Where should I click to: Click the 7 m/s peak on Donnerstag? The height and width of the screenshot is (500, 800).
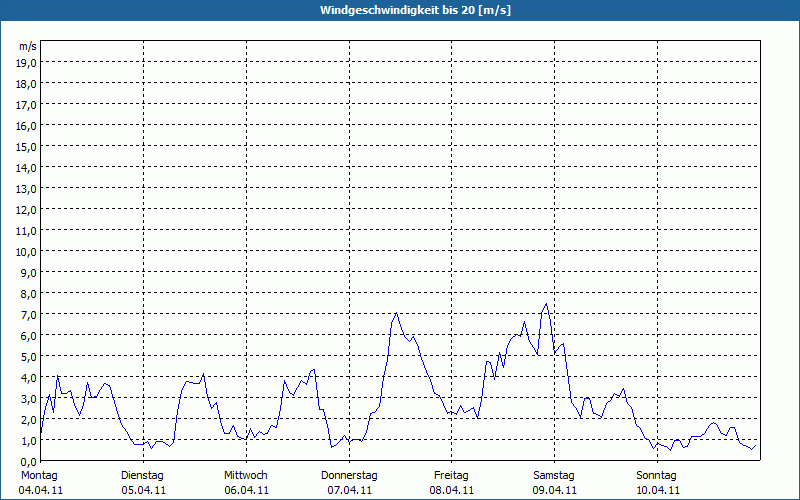(x=396, y=313)
